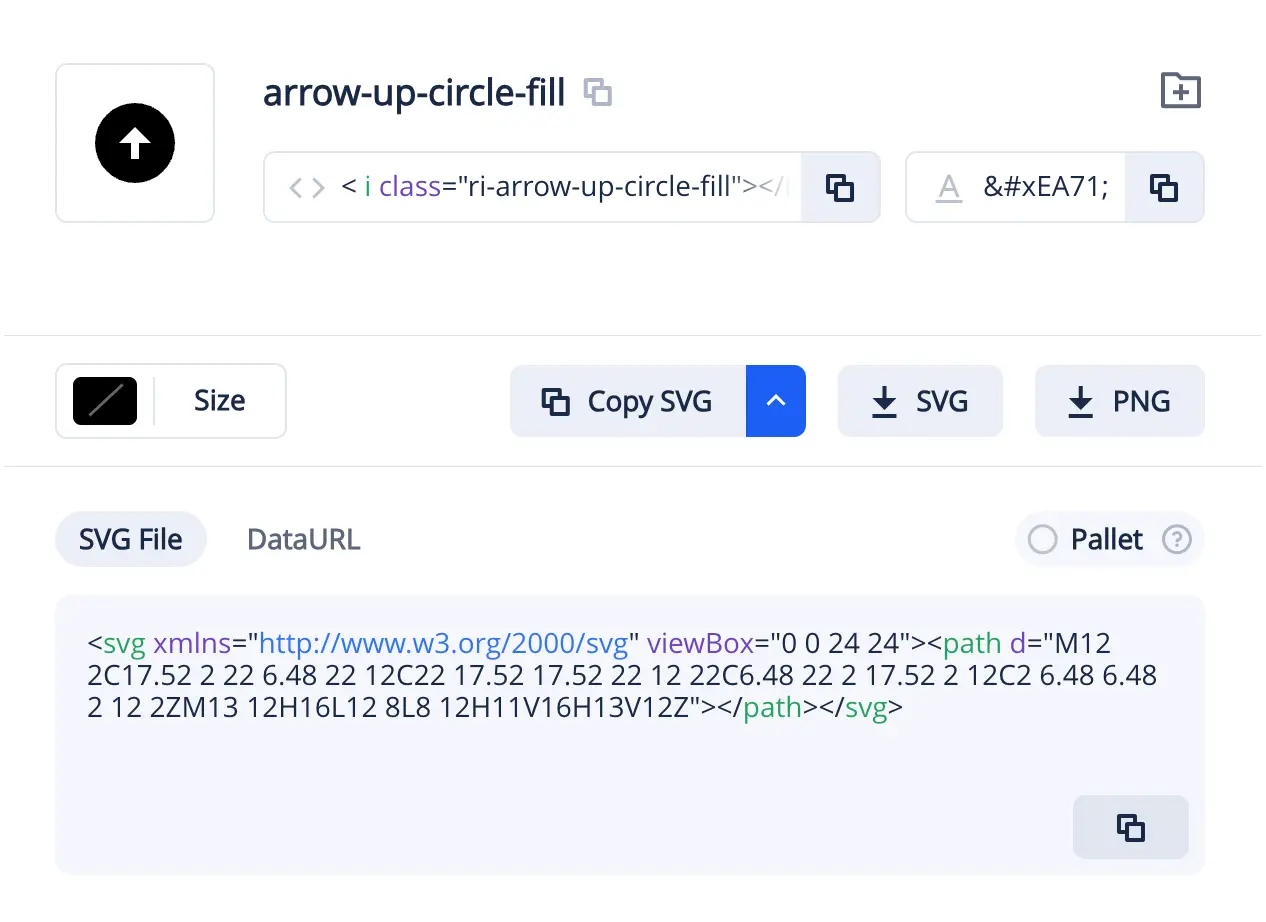Copy the &#xEA71; unicode value
This screenshot has height=922, width=1266.
1163,187
